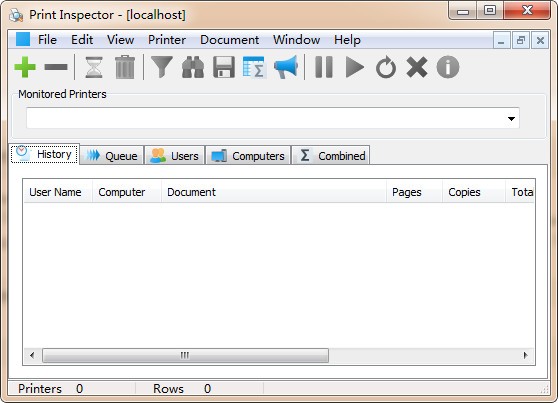Select the History tab
Image resolution: width=558 pixels, height=403 pixels.
pyautogui.click(x=44, y=154)
